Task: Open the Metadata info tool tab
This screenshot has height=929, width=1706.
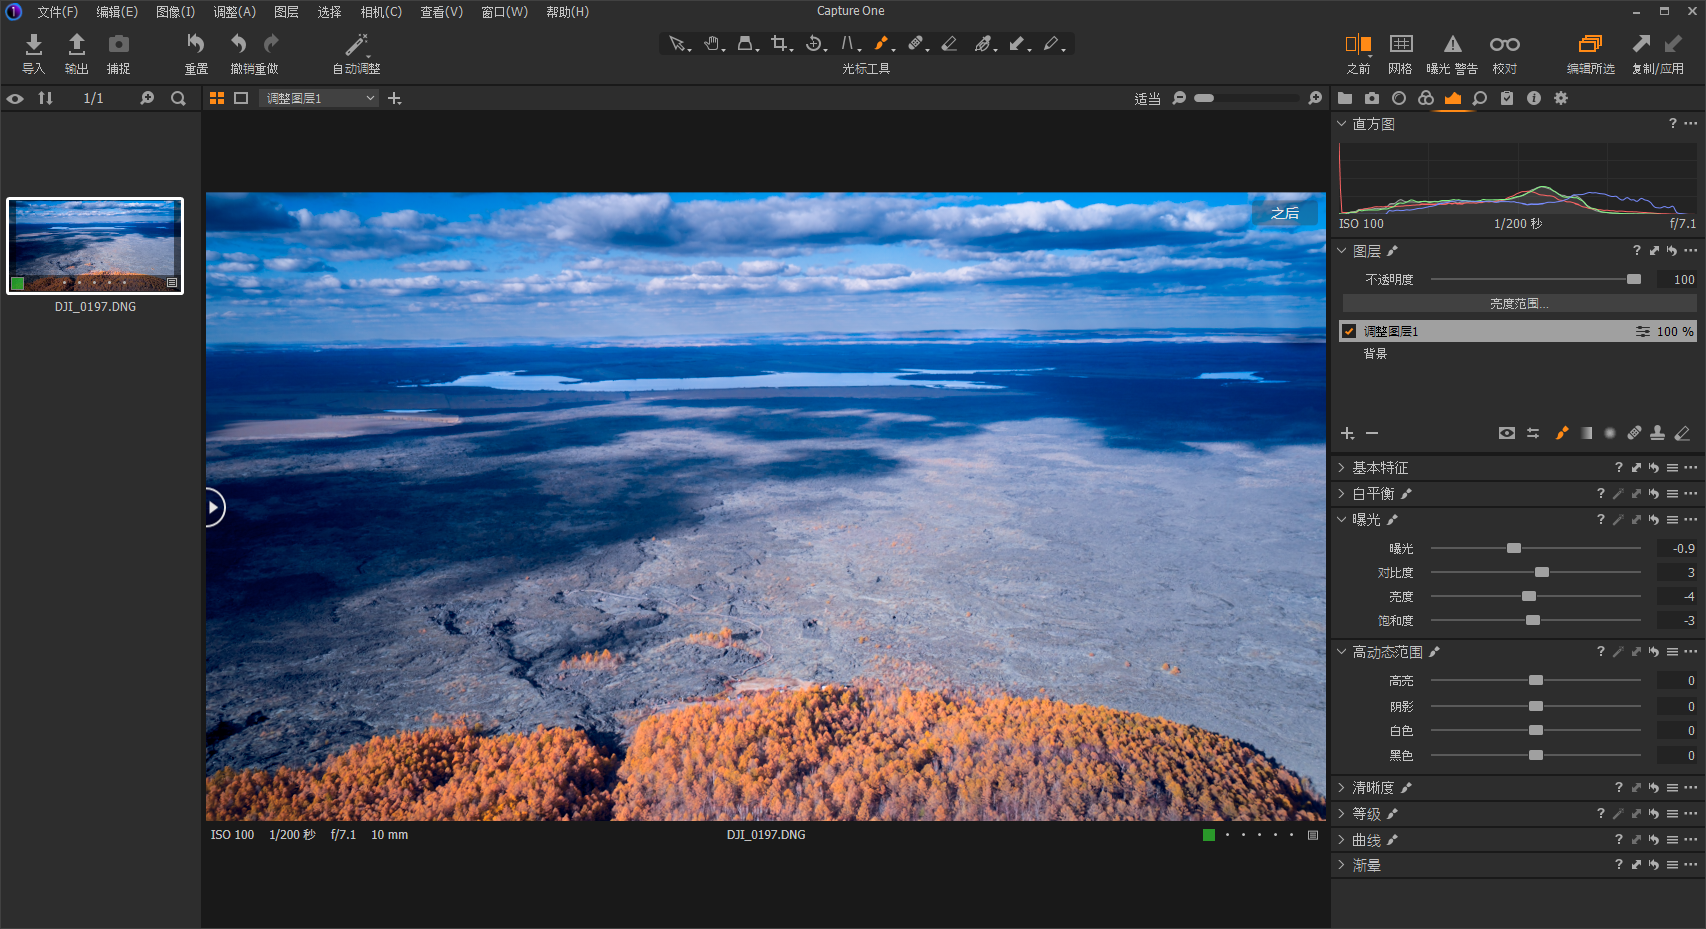Action: tap(1534, 98)
